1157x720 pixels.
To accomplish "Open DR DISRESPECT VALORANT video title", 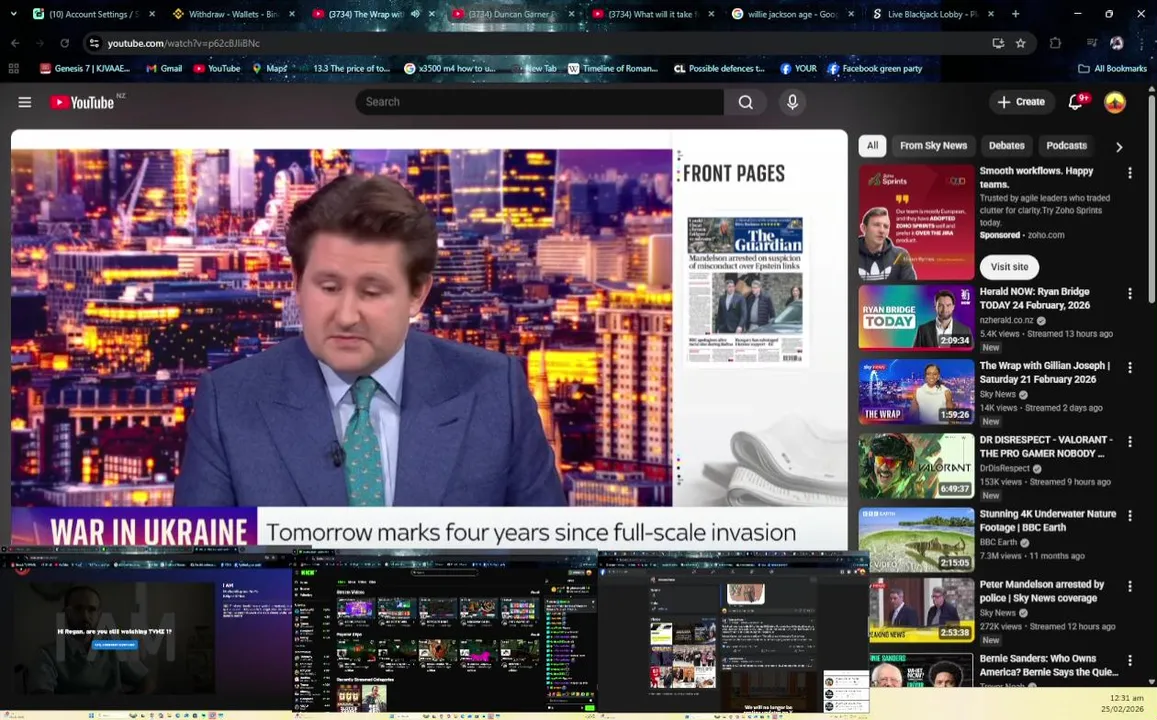I will 1046,446.
